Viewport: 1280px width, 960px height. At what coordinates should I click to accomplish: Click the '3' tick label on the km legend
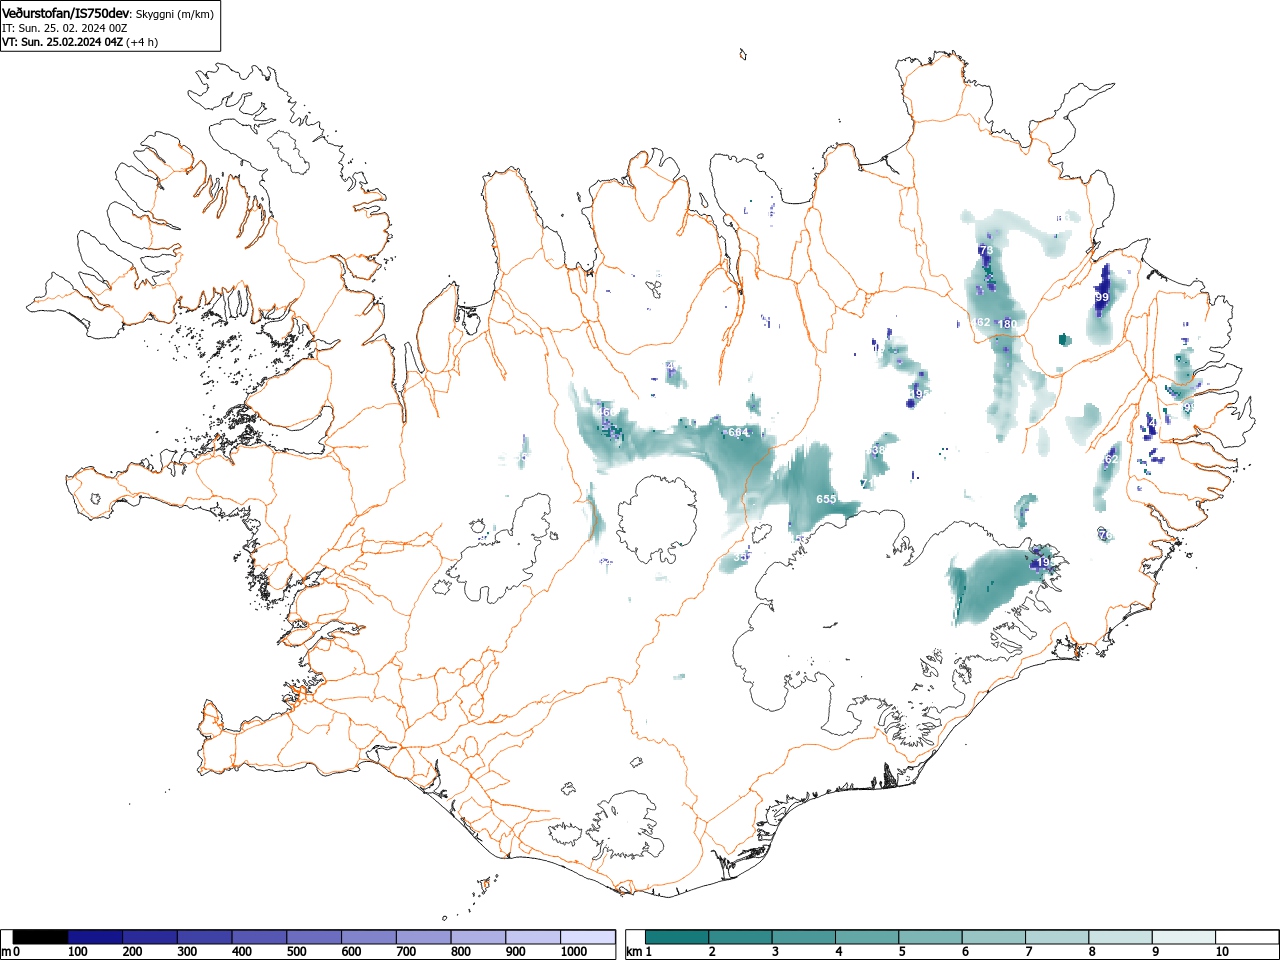(775, 952)
